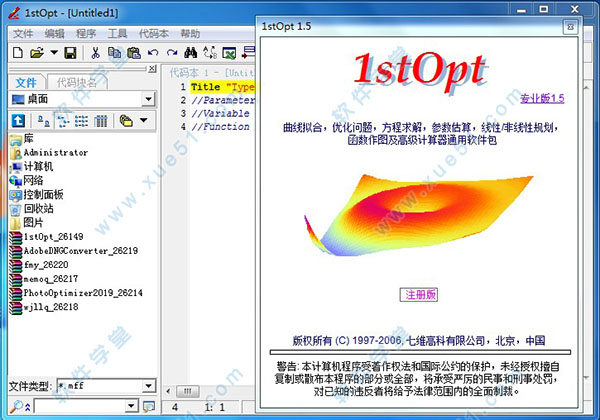The height and width of the screenshot is (420, 600).
Task: Switch file list to details column view
Action: 101,121
